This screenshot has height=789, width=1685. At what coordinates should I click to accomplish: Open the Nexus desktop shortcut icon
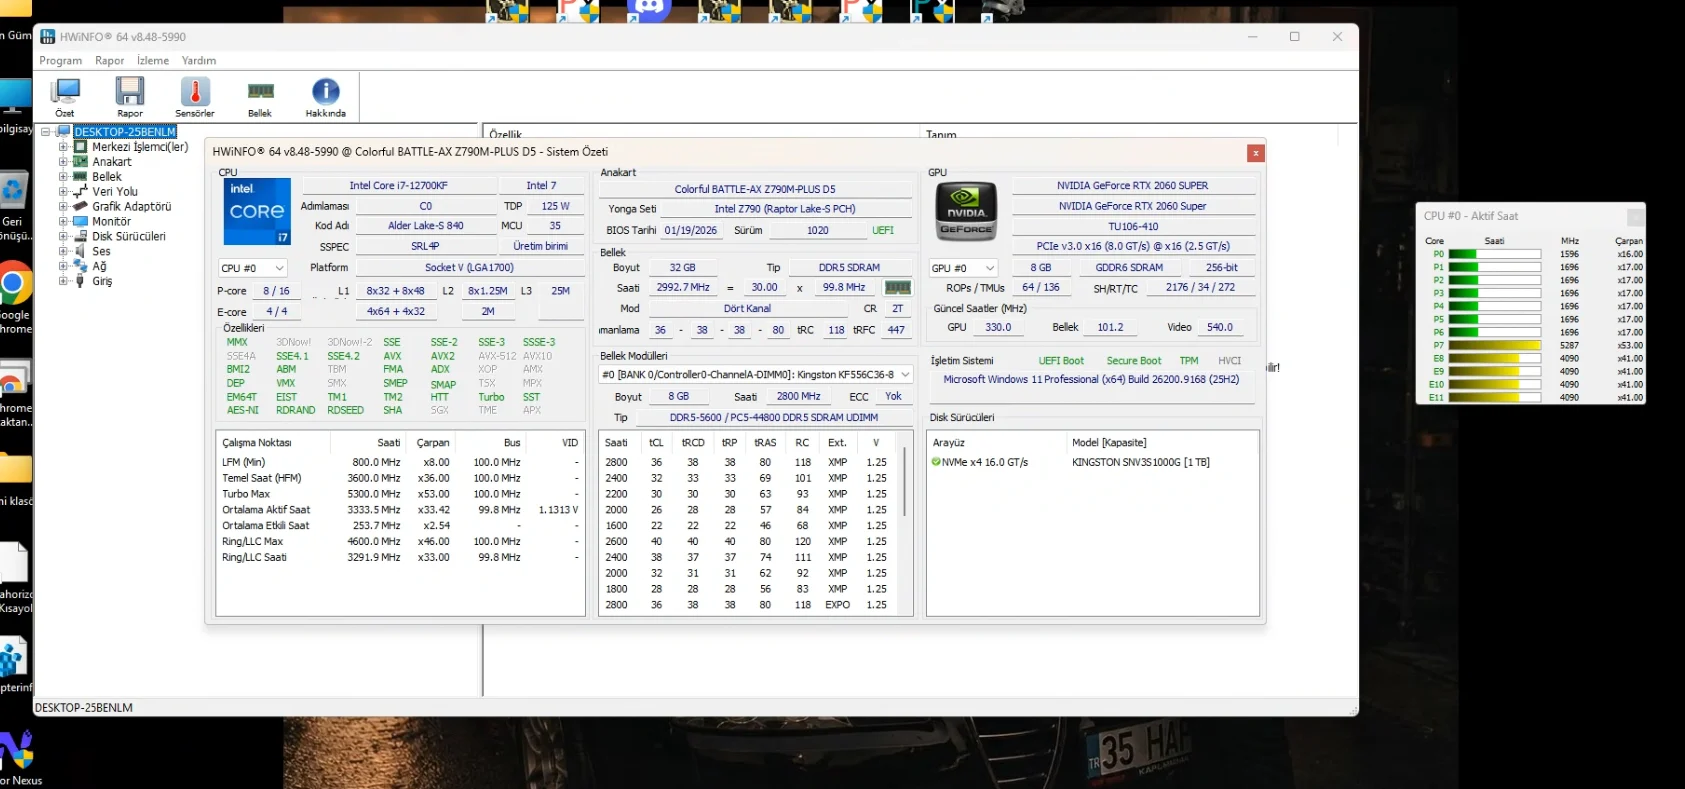coord(16,750)
